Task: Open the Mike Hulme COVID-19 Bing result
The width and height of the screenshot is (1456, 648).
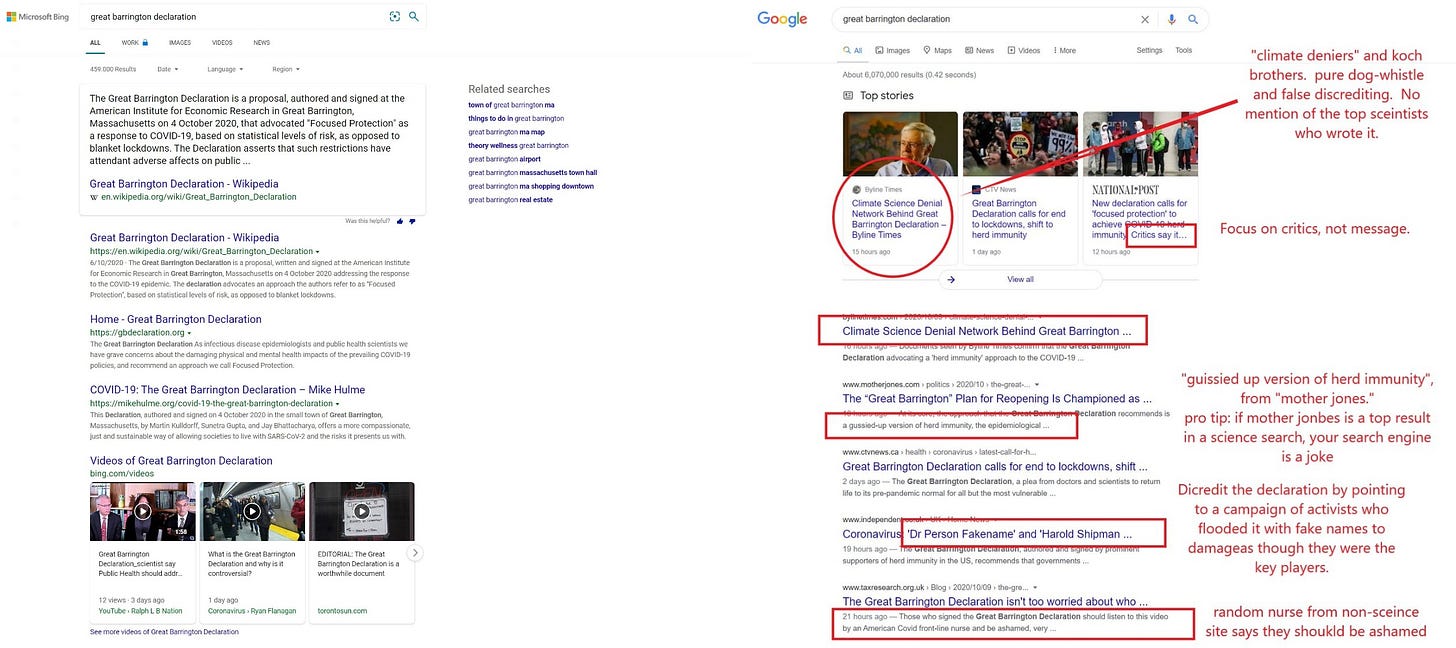Action: tap(227, 390)
